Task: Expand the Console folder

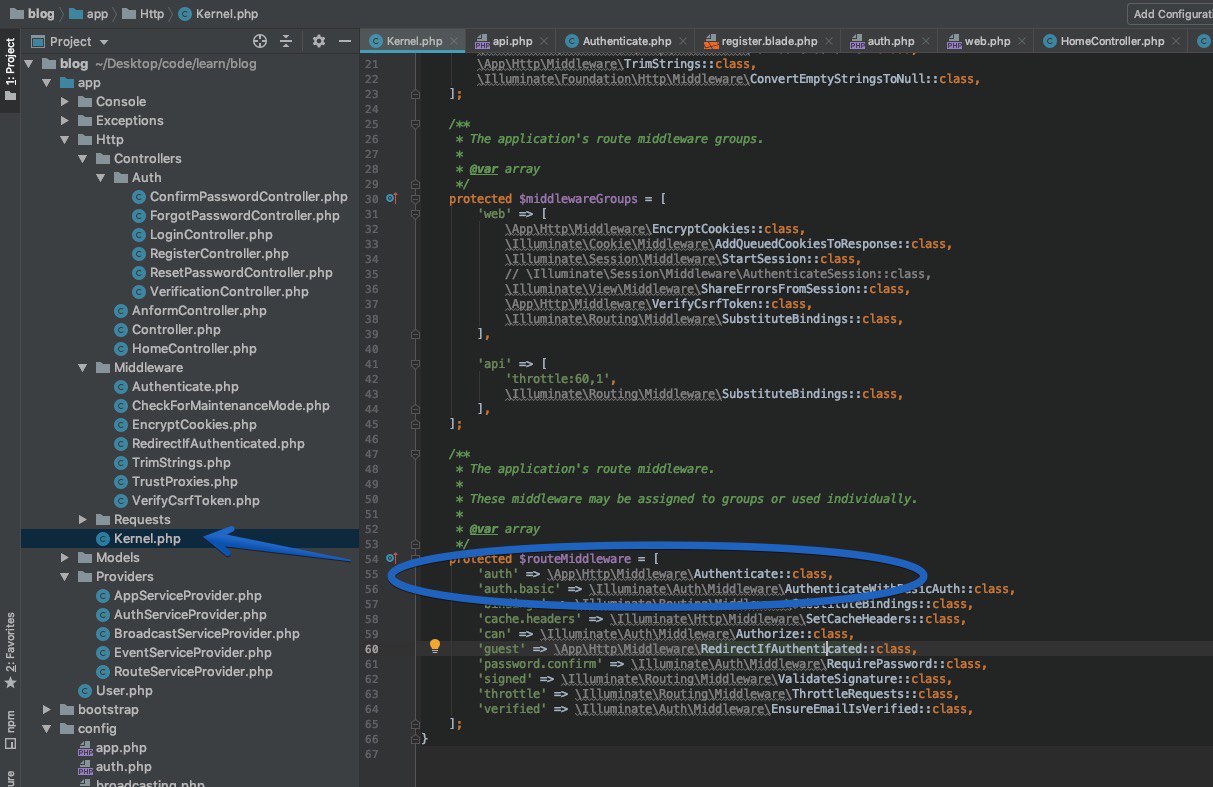Action: (x=65, y=102)
